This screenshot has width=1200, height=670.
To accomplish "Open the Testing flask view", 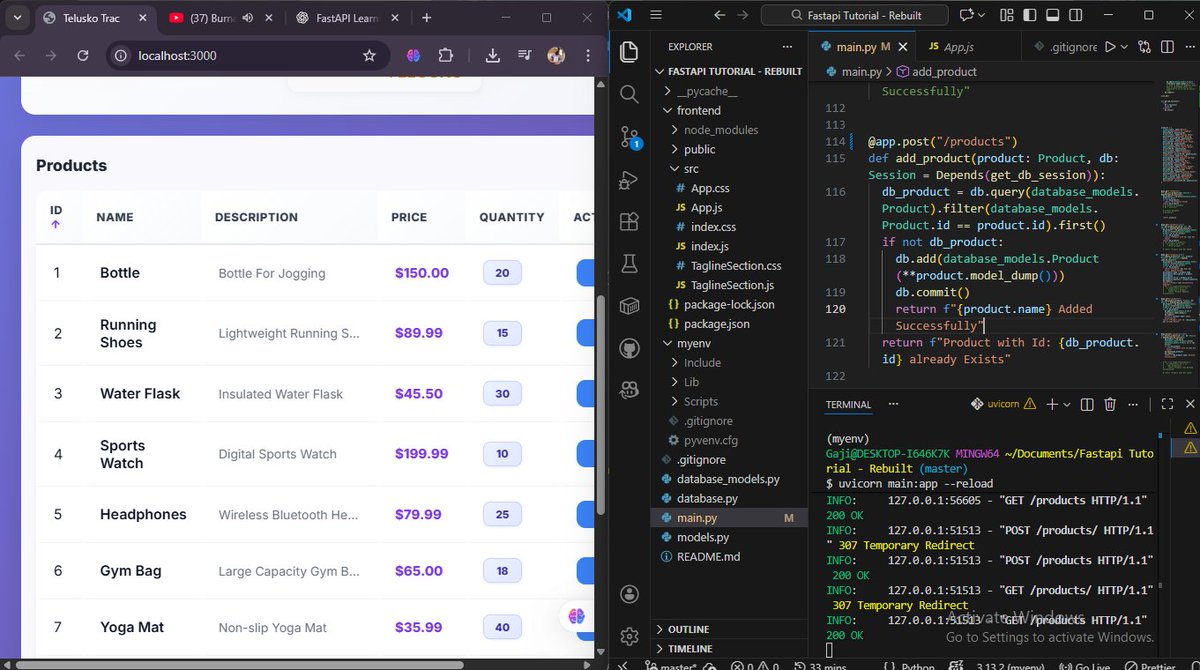I will 629,264.
